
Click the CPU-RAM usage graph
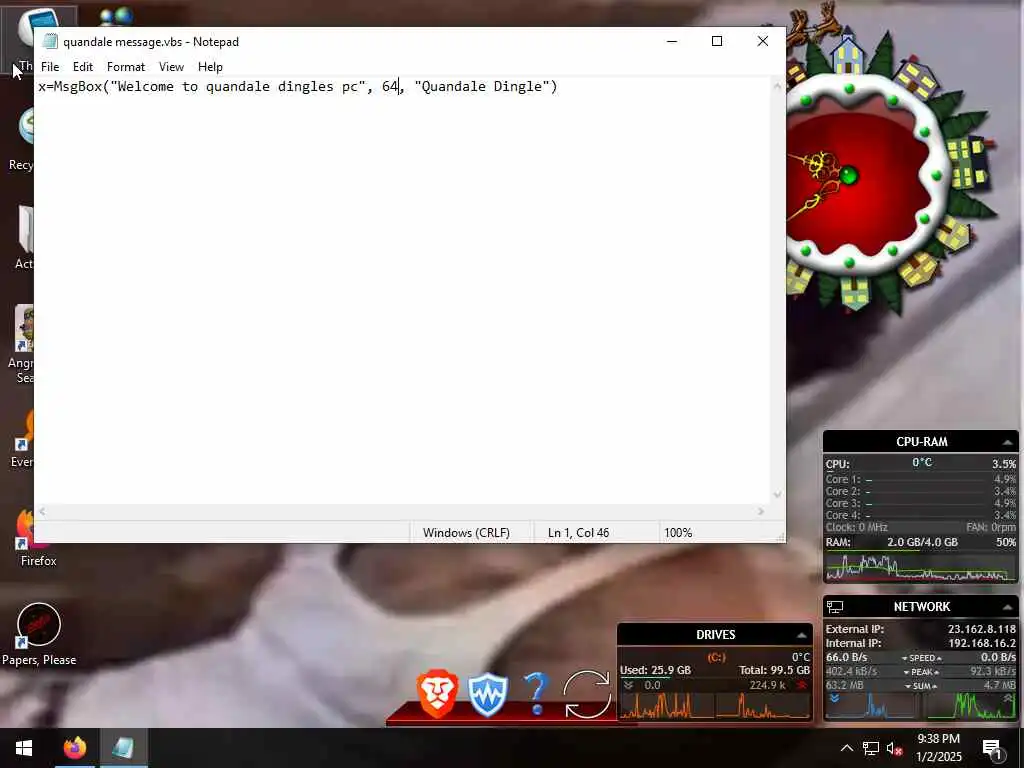(x=921, y=567)
